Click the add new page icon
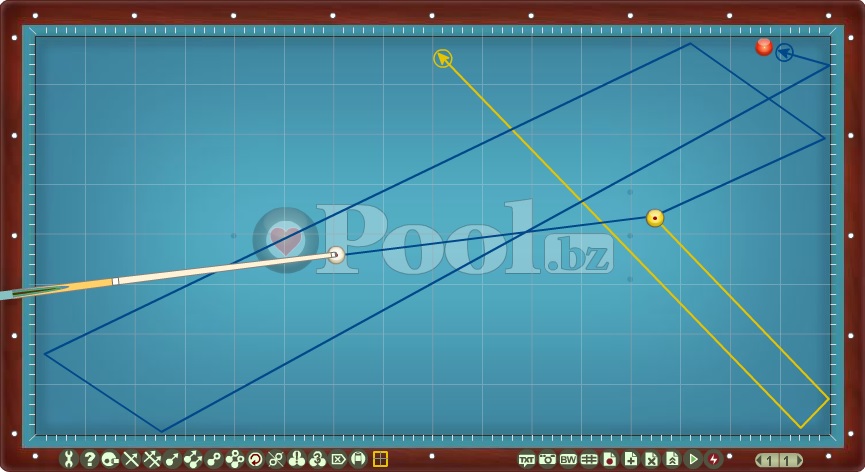Viewport: 865px width, 472px height. [x=631, y=460]
